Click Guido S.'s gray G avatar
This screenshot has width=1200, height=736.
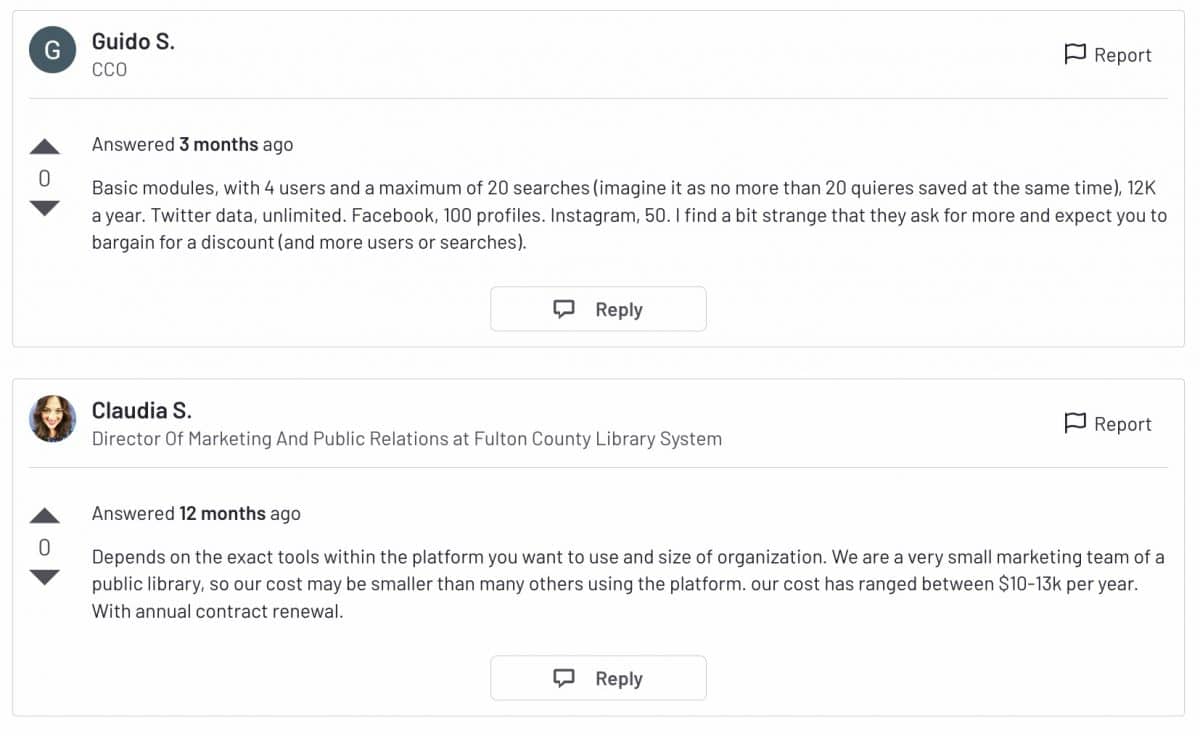click(53, 50)
